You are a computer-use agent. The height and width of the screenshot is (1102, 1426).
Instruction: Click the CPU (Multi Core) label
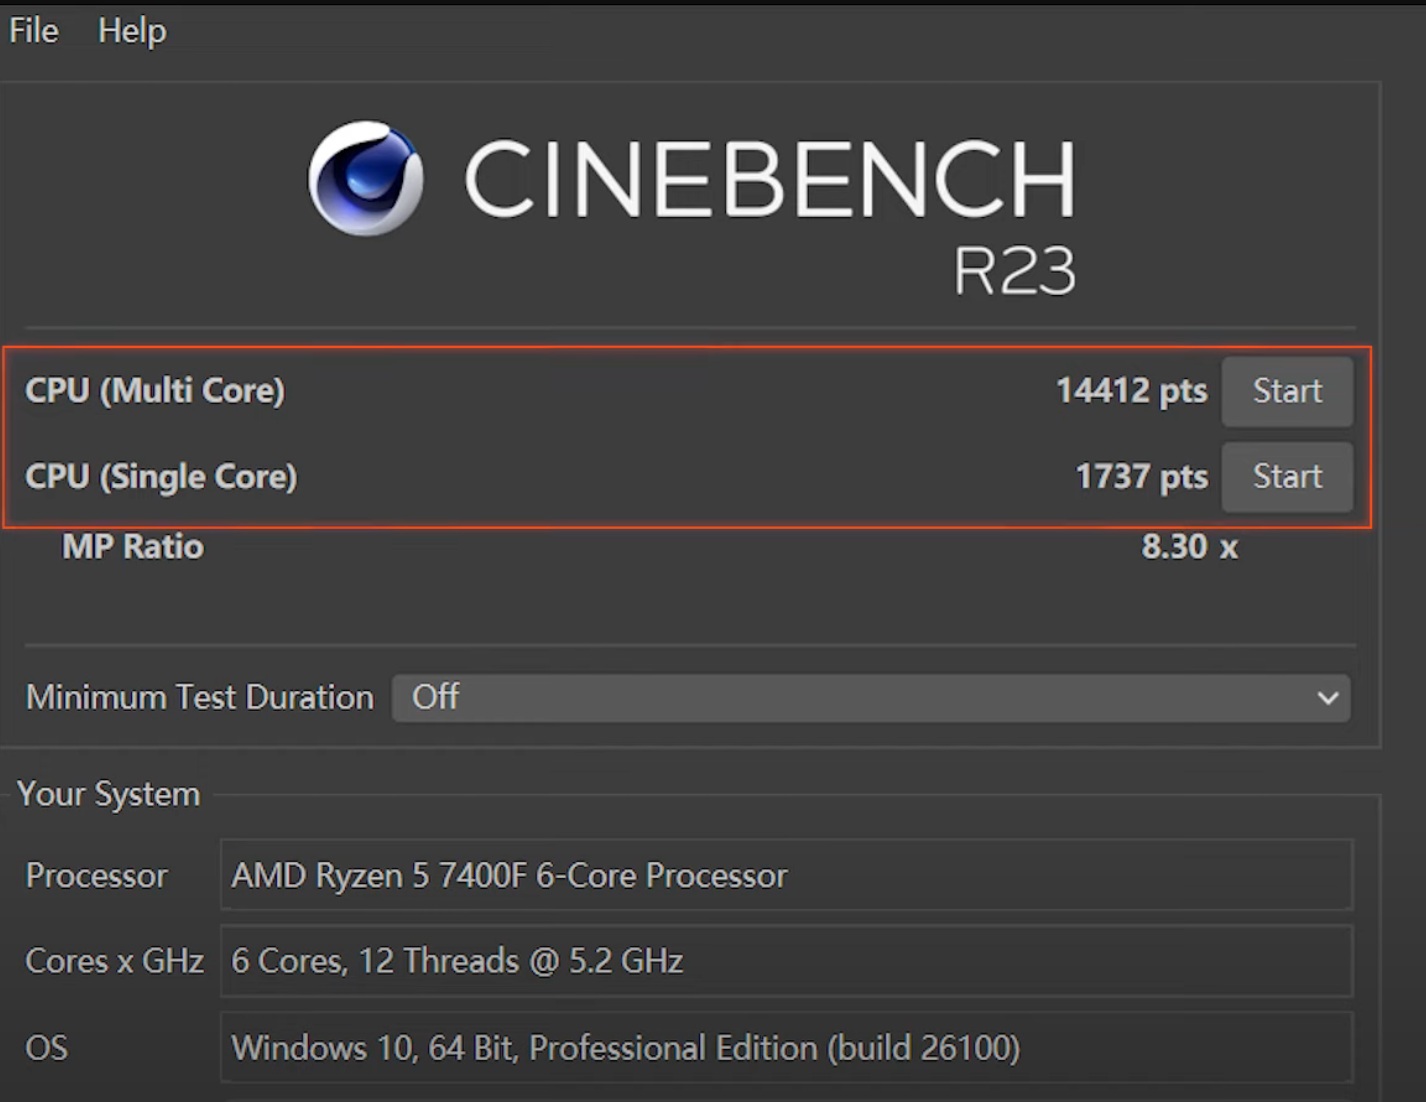coord(155,390)
